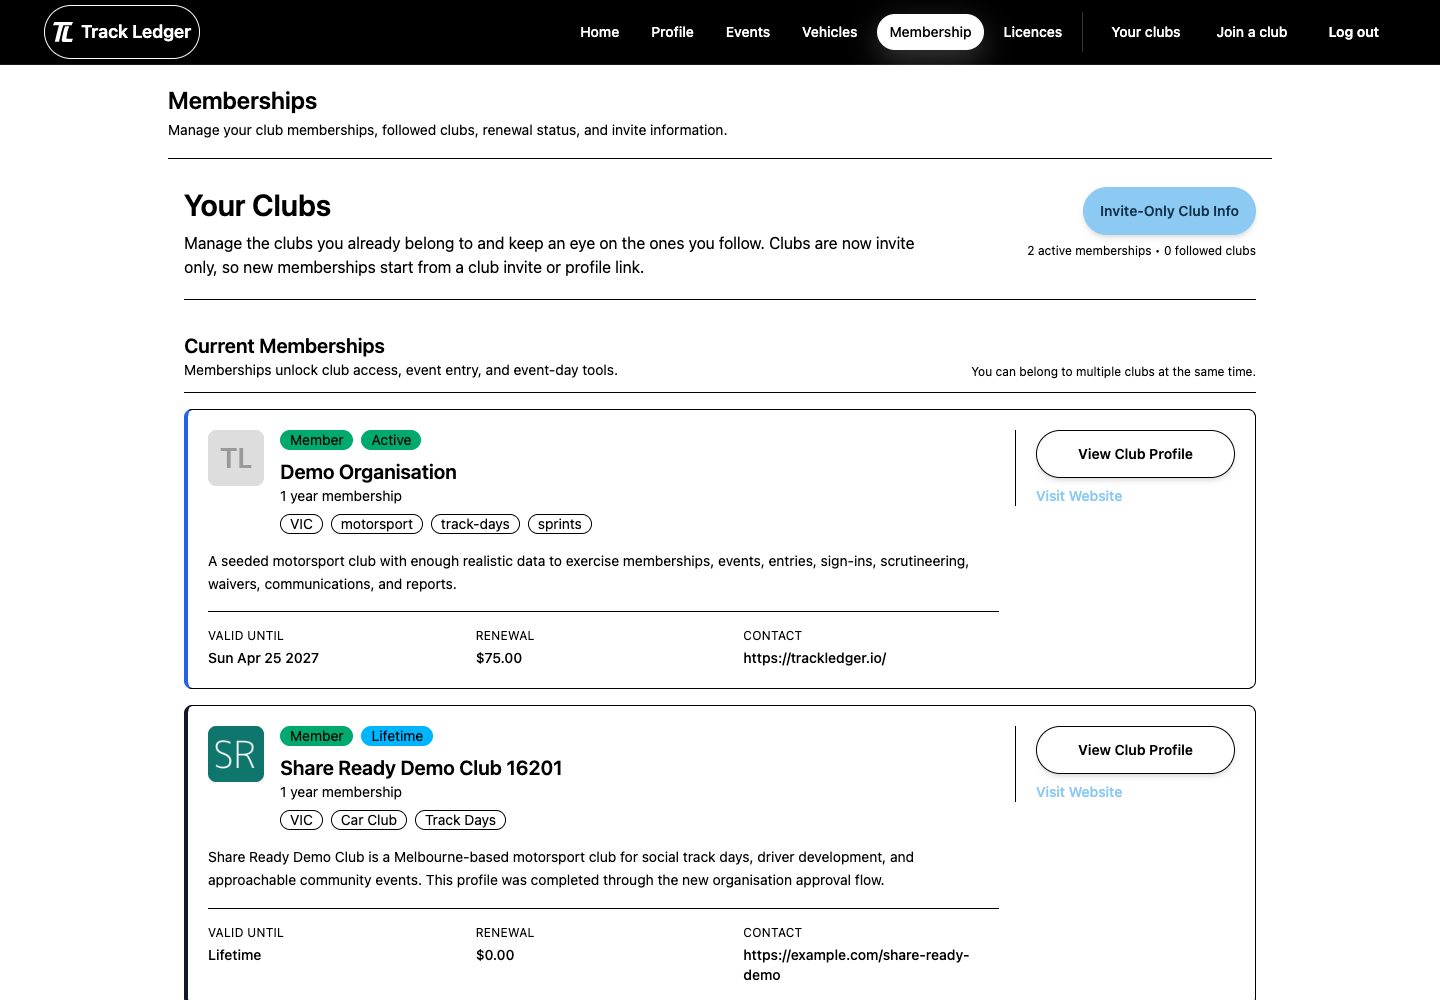
Task: Select the Membership nav tab
Action: pos(930,32)
